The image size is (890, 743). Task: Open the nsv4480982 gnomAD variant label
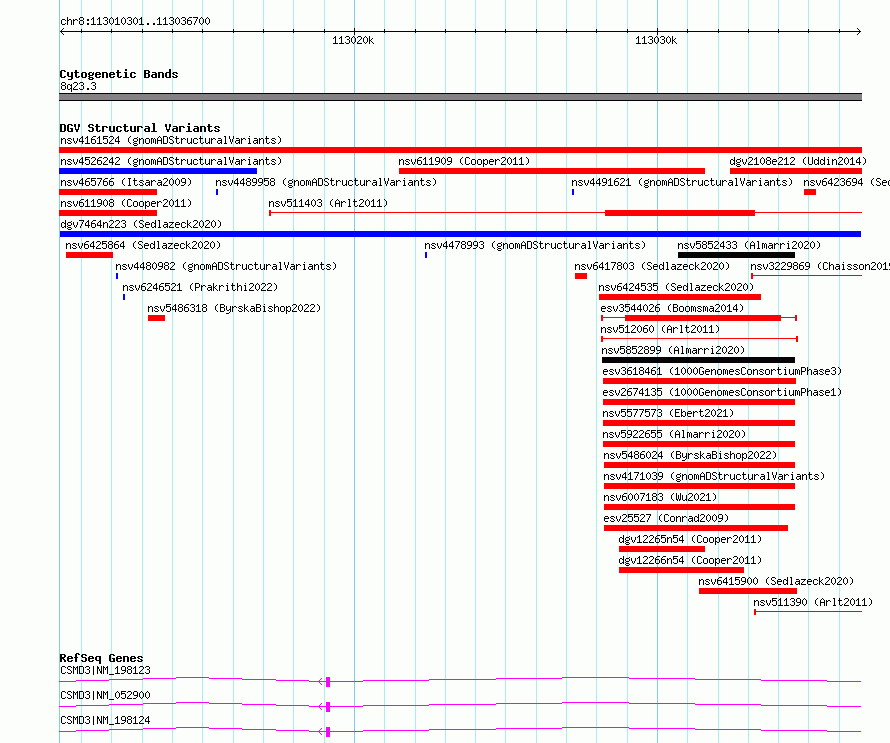[x=226, y=266]
